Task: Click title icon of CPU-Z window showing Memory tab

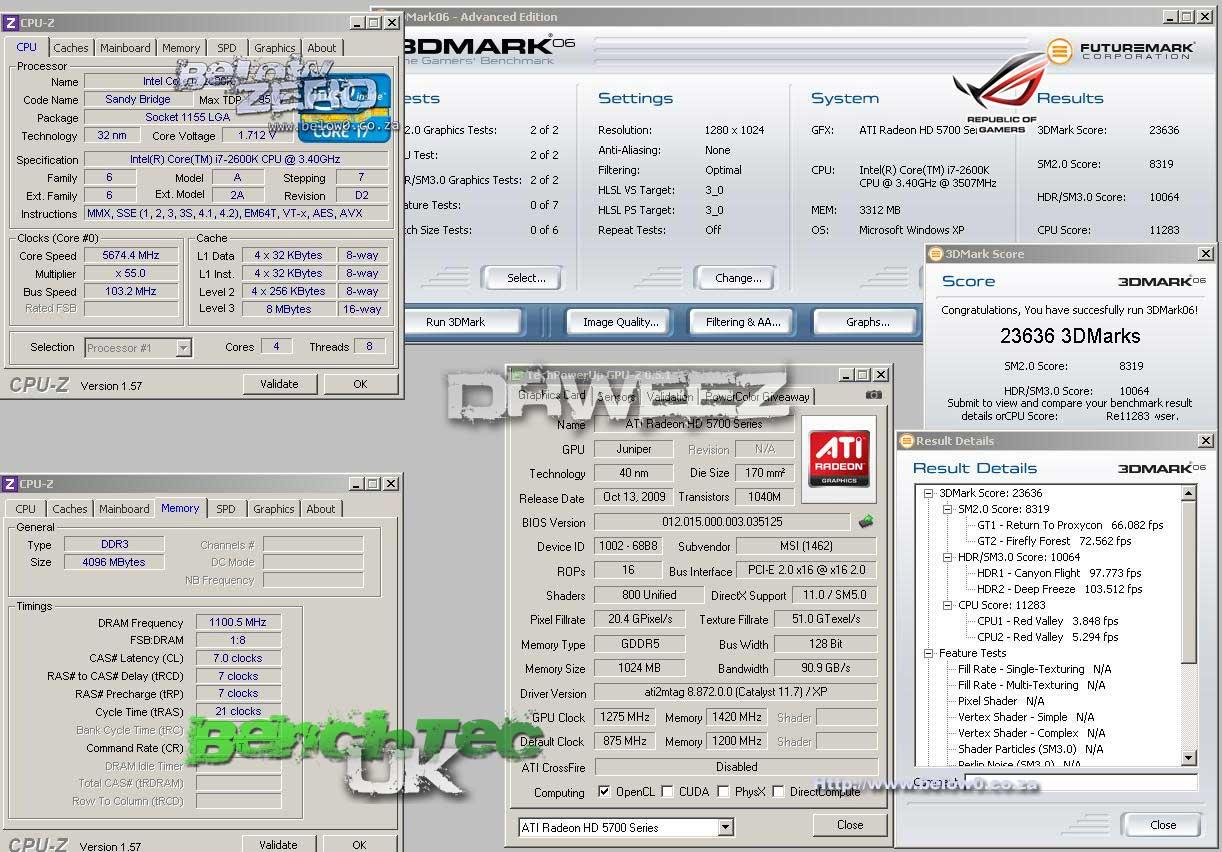Action: [10, 484]
